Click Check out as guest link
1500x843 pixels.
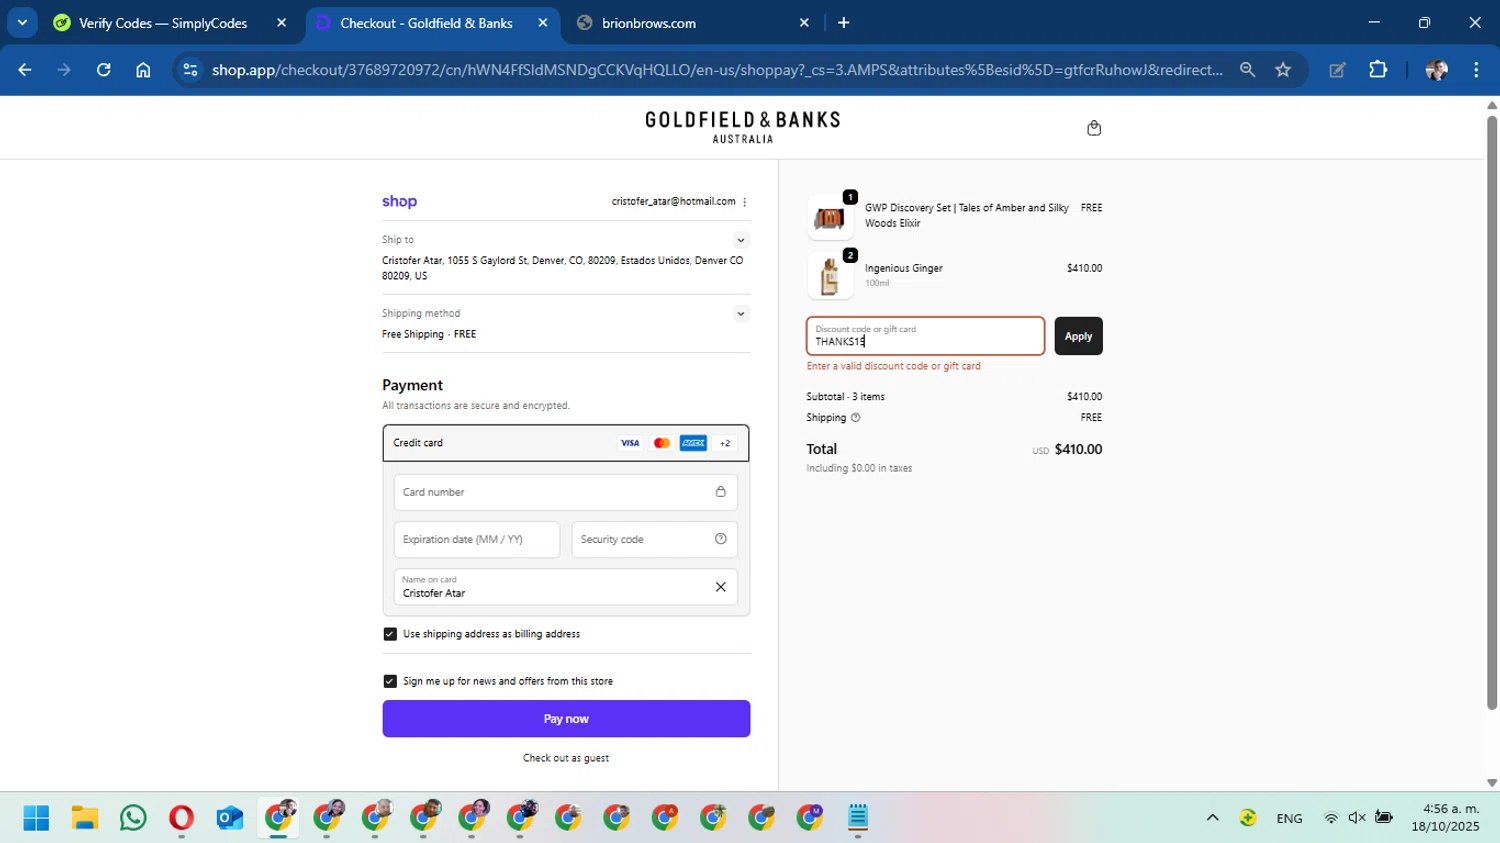[566, 758]
